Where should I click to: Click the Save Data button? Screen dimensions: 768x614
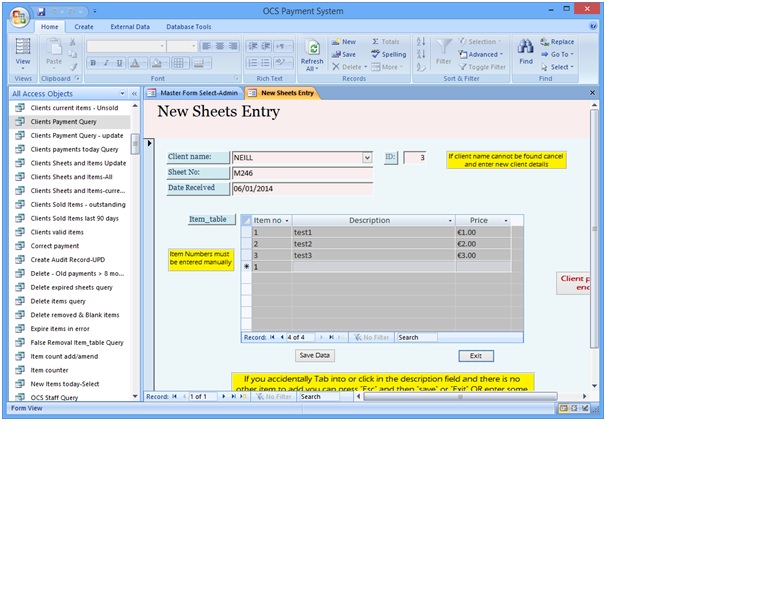click(314, 355)
